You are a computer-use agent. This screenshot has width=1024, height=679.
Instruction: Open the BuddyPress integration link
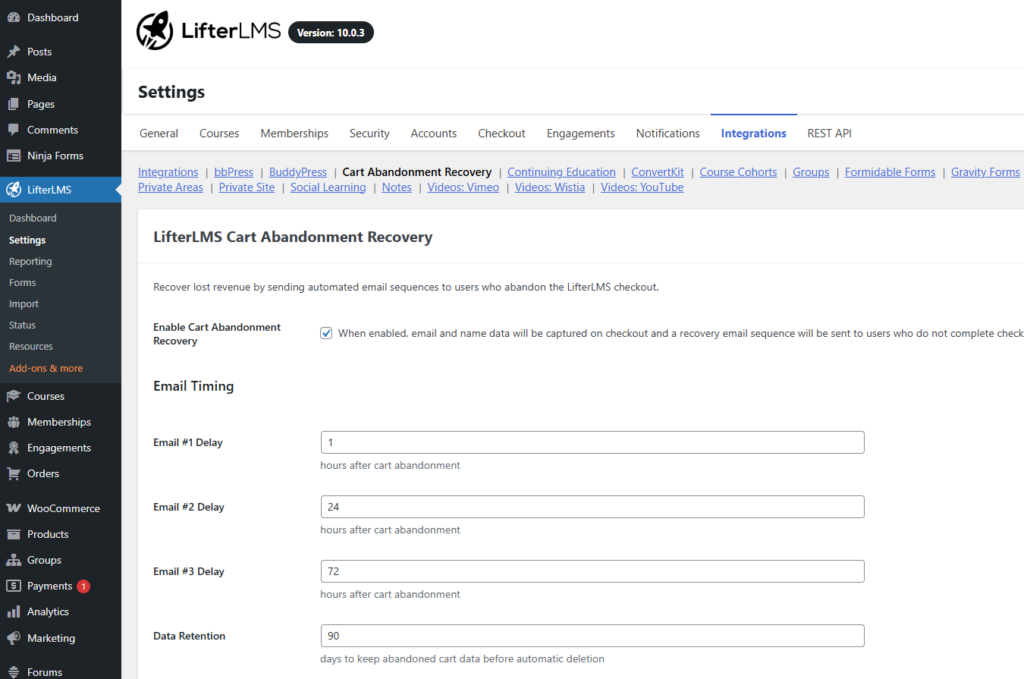pos(298,172)
